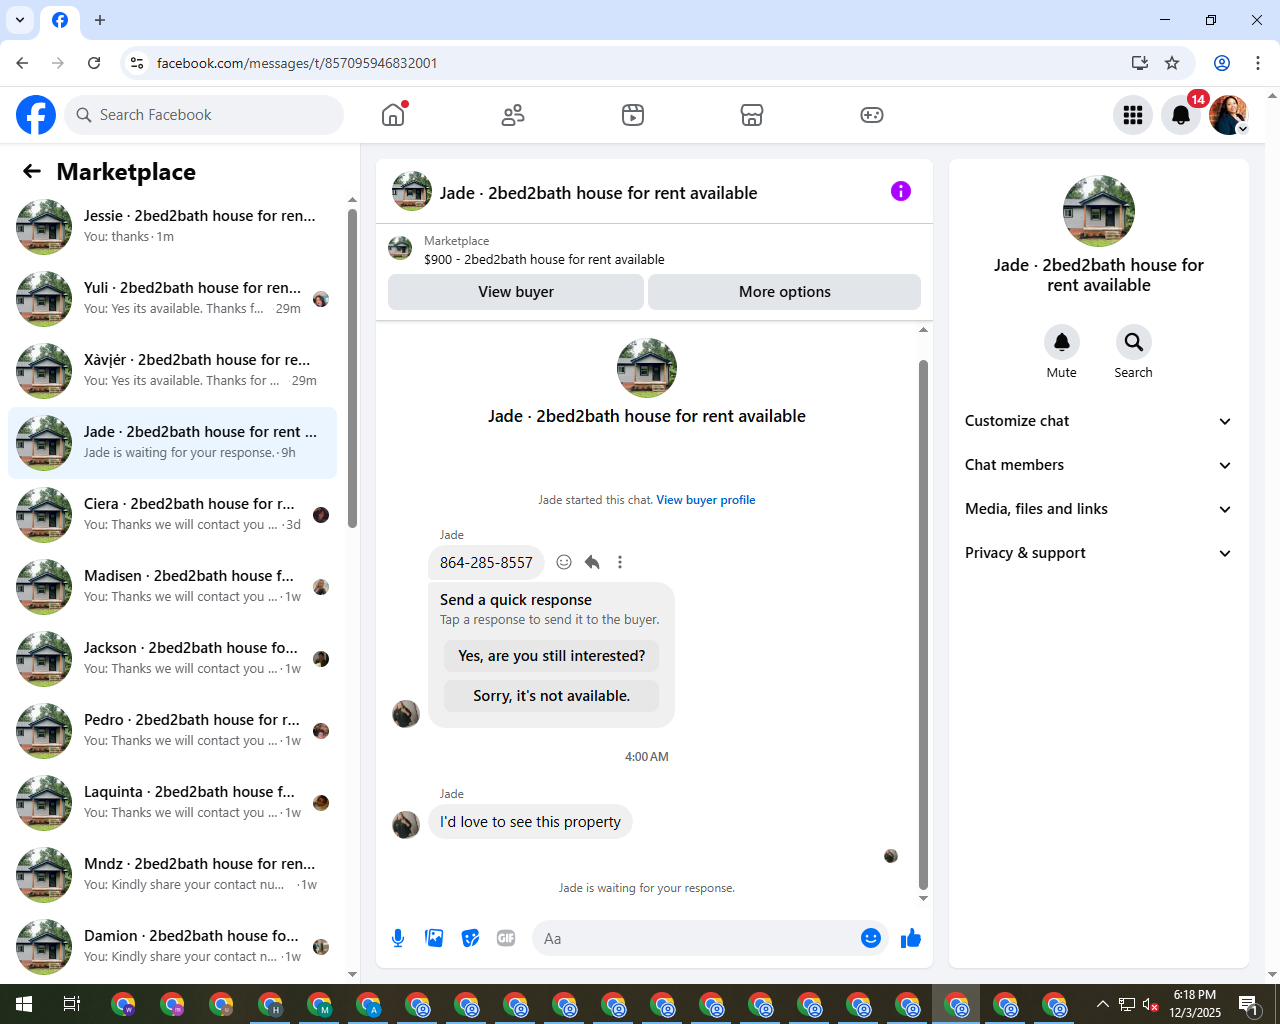Open the Ciera conversation
The image size is (1280, 1024).
tap(173, 515)
